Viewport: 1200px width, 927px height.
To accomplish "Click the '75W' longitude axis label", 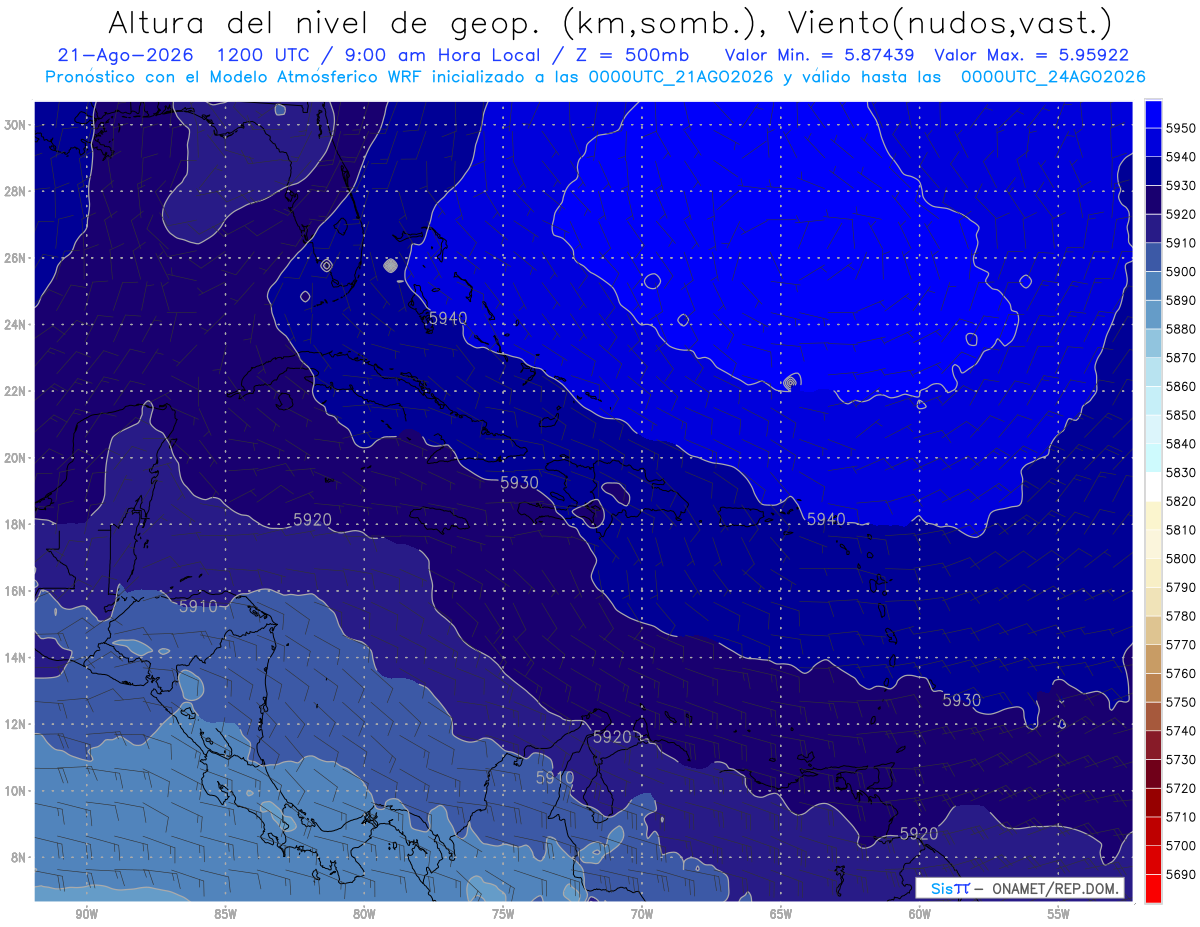I will [x=503, y=914].
